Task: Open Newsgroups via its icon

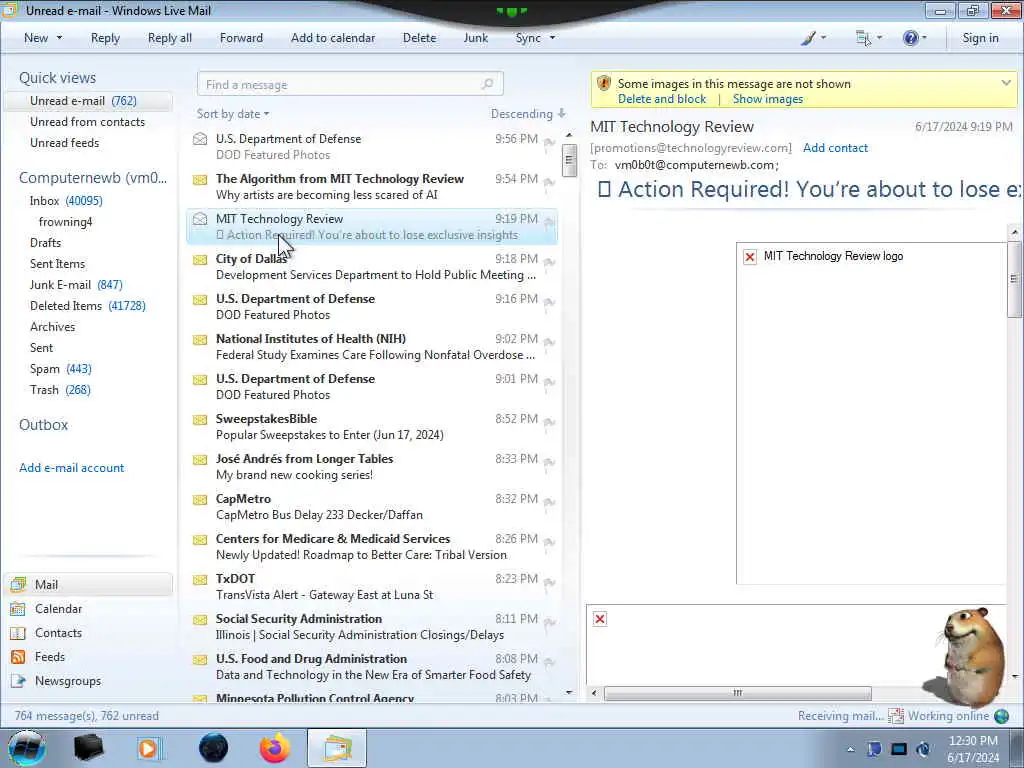Action: click(18, 681)
